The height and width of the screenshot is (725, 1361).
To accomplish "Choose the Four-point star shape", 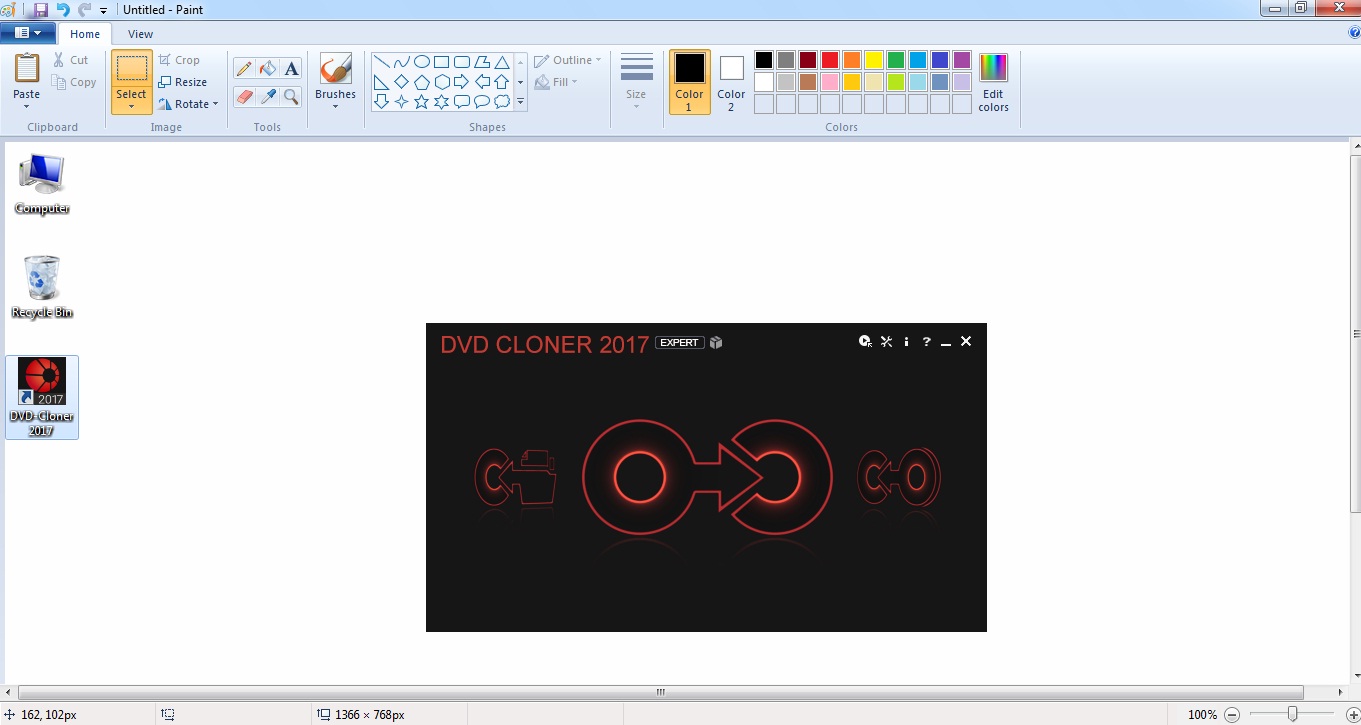I will point(402,102).
